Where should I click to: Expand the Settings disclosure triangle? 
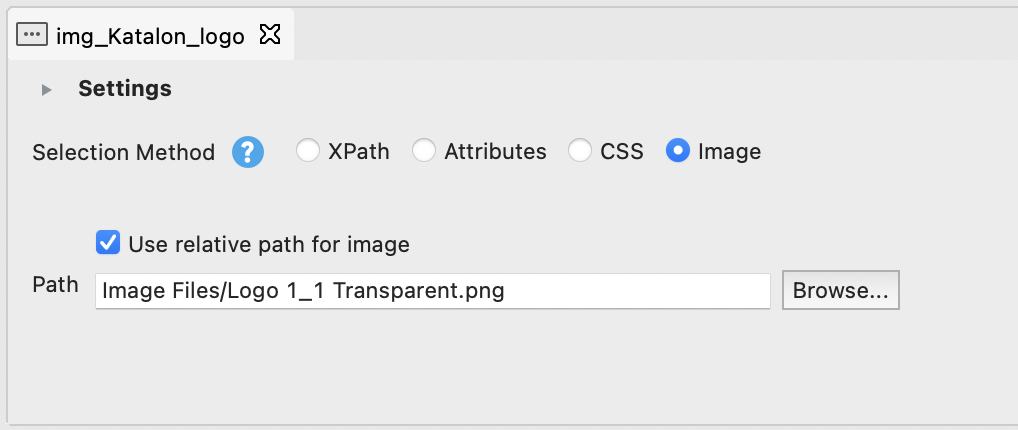pos(46,90)
